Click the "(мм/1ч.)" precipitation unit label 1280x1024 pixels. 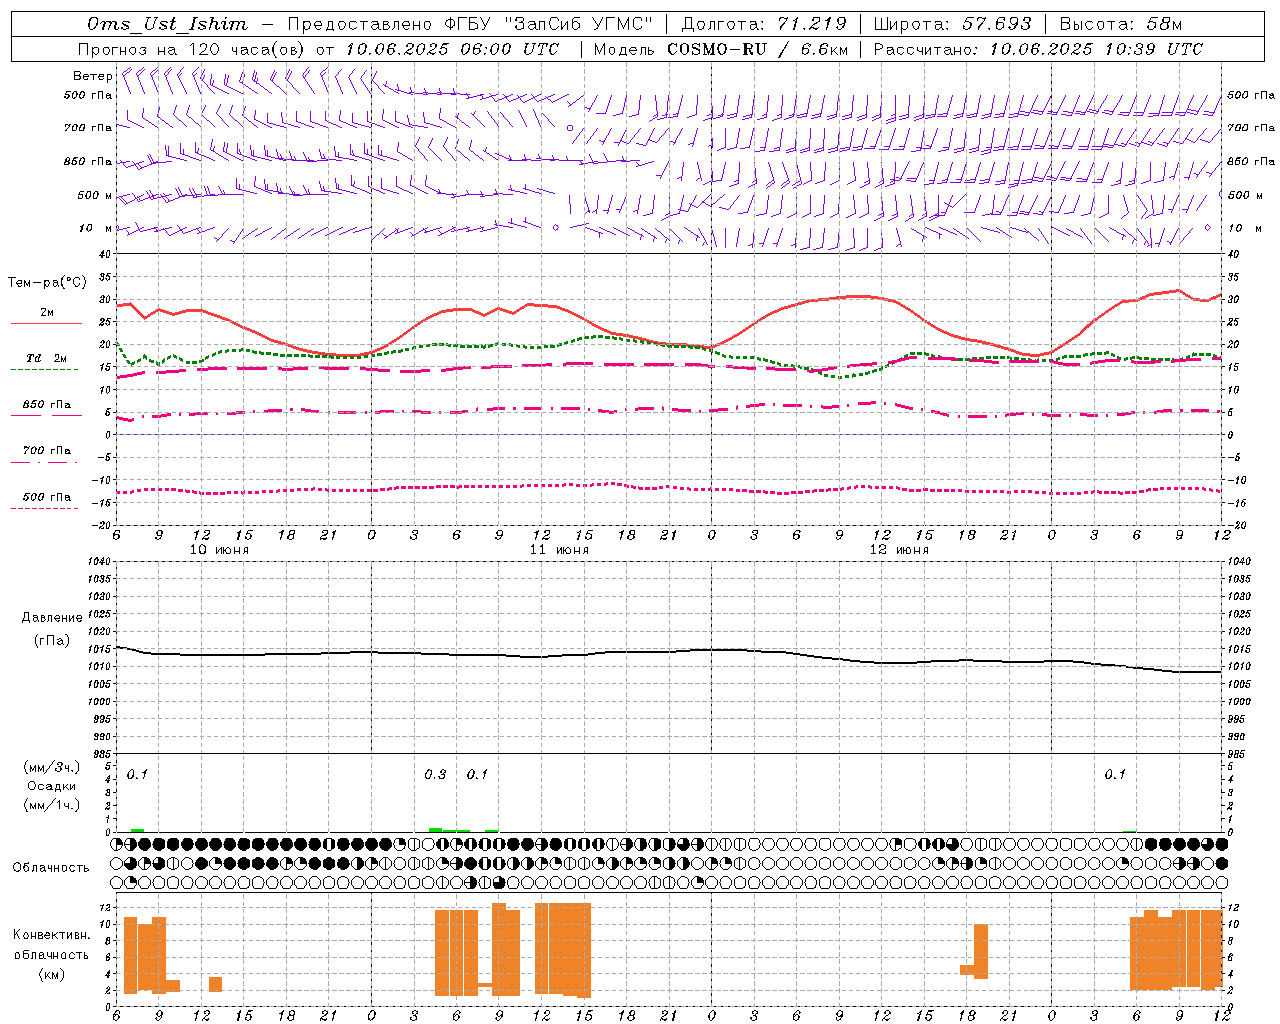pos(52,805)
